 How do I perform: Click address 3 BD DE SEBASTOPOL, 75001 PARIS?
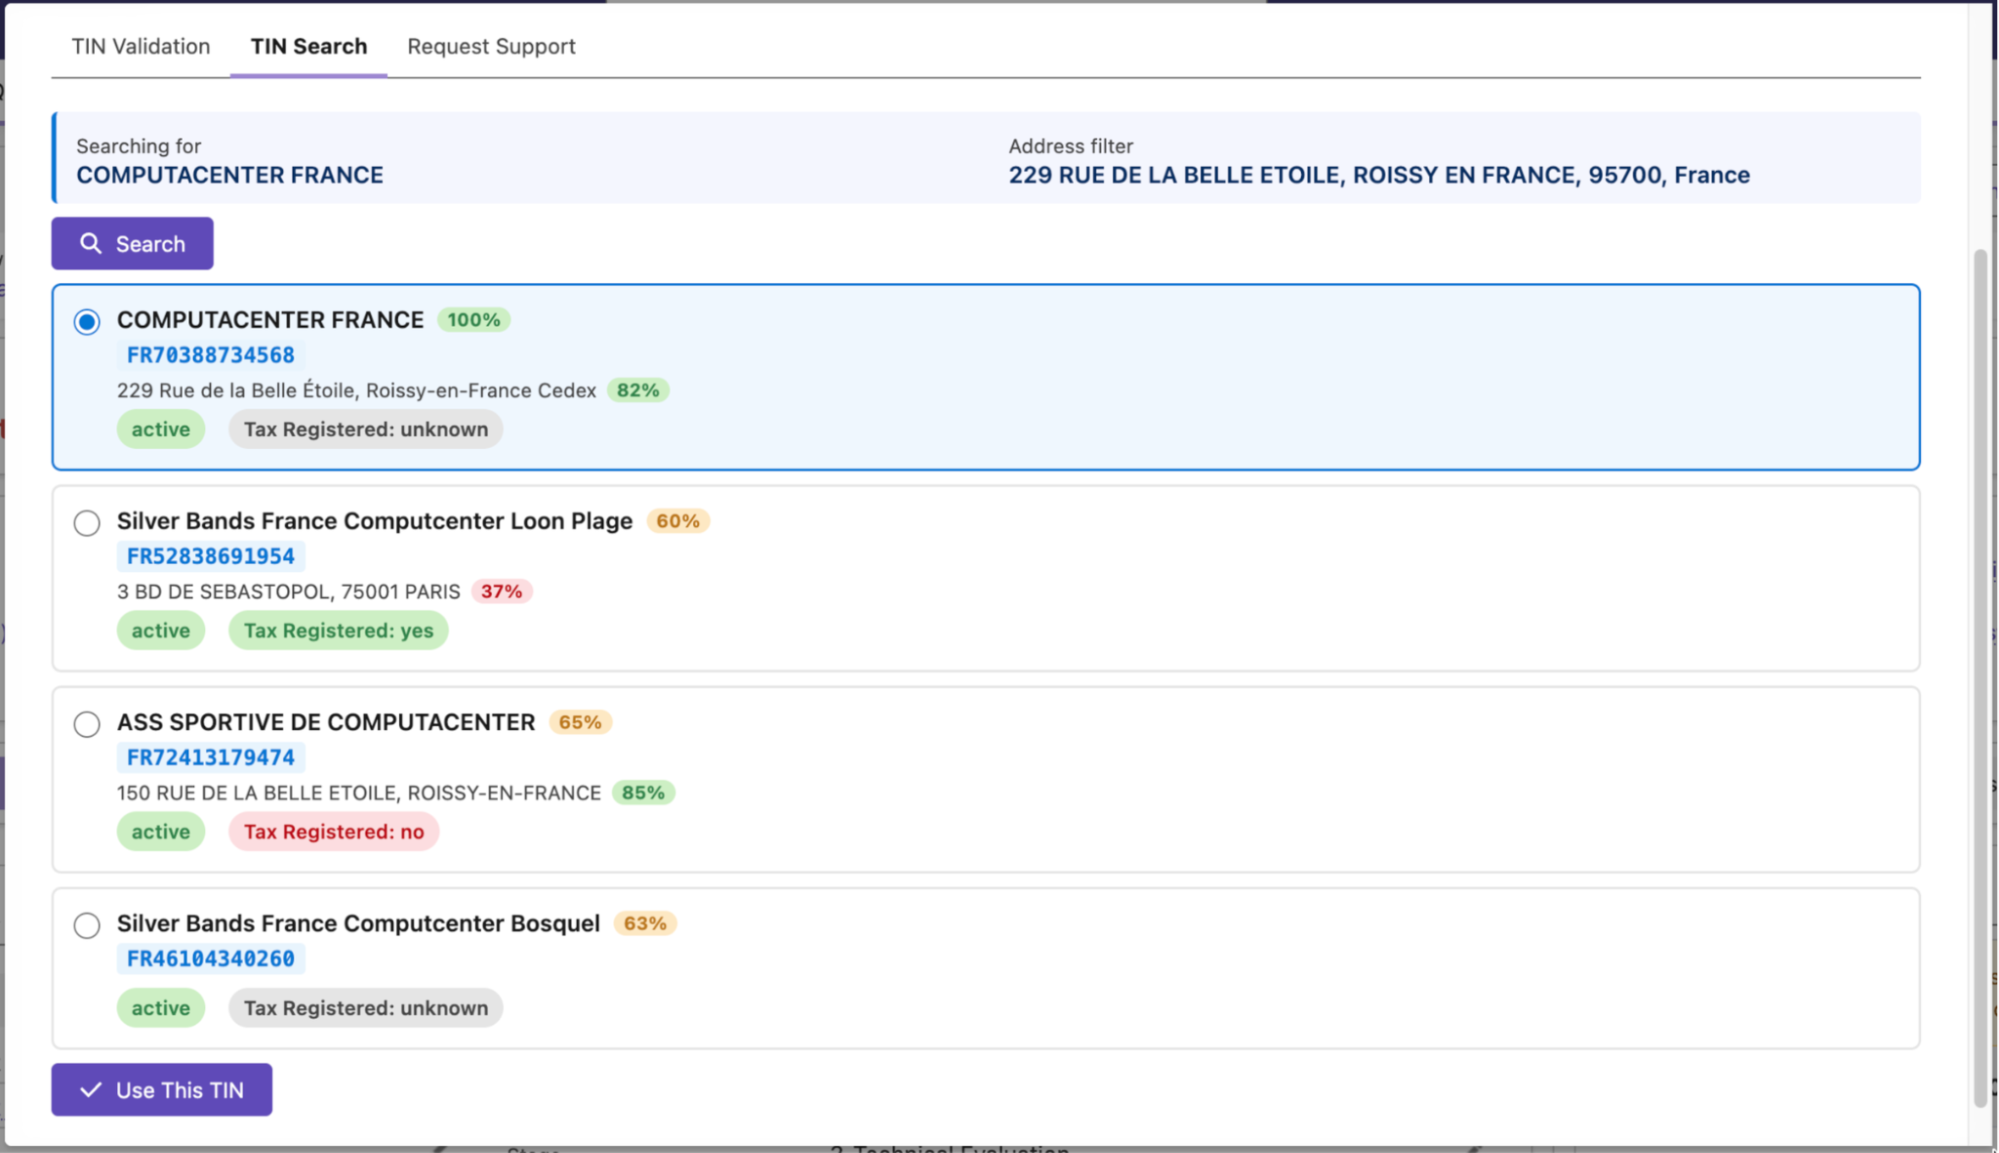(x=289, y=592)
